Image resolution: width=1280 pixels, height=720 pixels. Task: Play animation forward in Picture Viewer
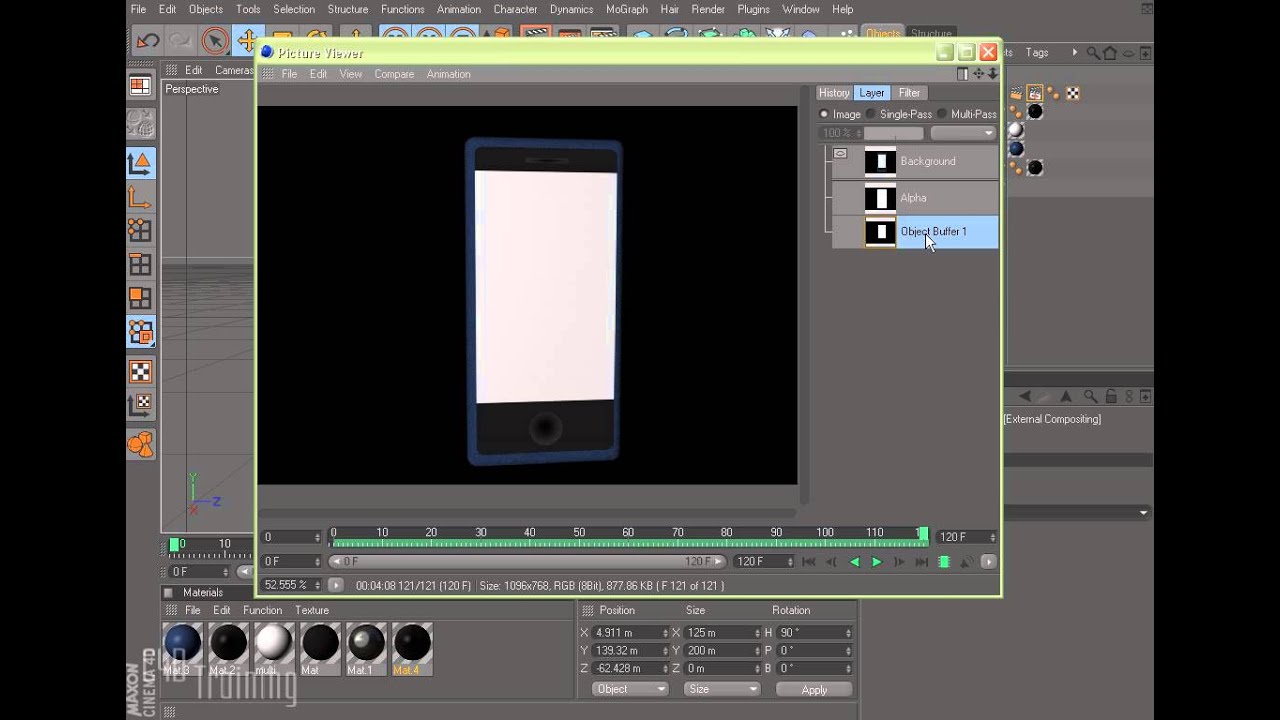coord(877,562)
